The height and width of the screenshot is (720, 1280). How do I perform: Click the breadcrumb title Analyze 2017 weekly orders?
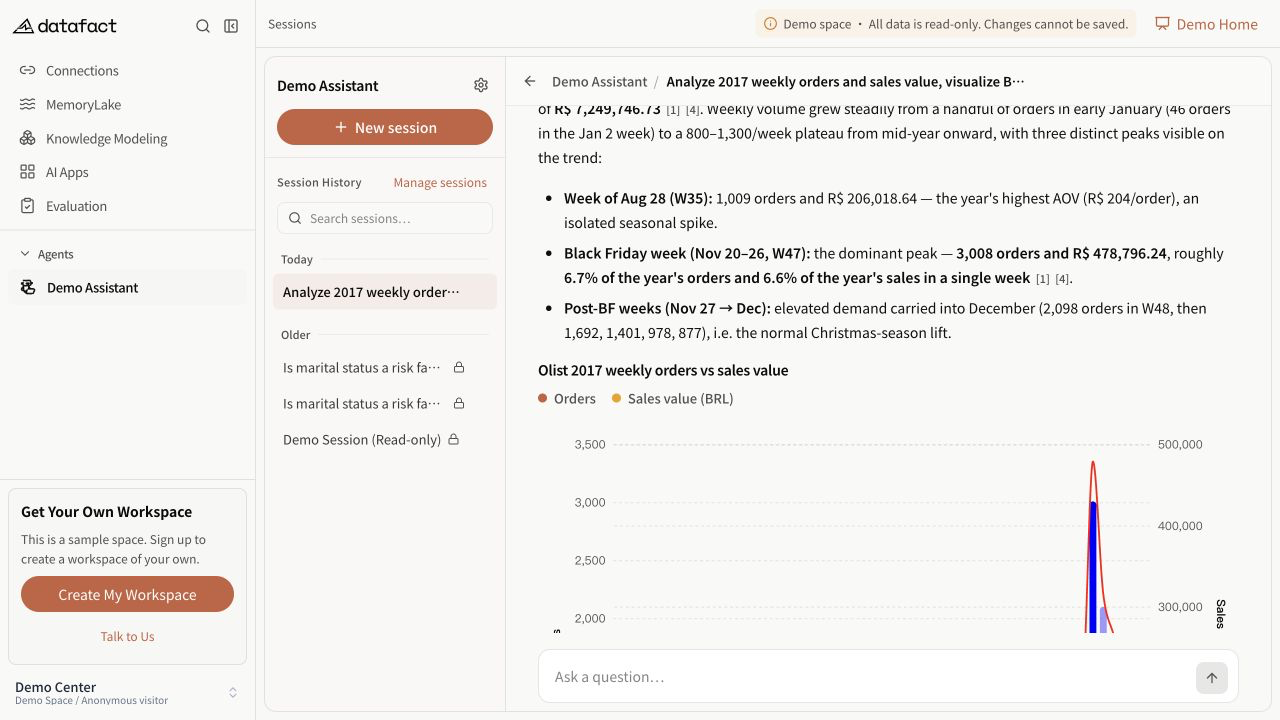pos(845,81)
